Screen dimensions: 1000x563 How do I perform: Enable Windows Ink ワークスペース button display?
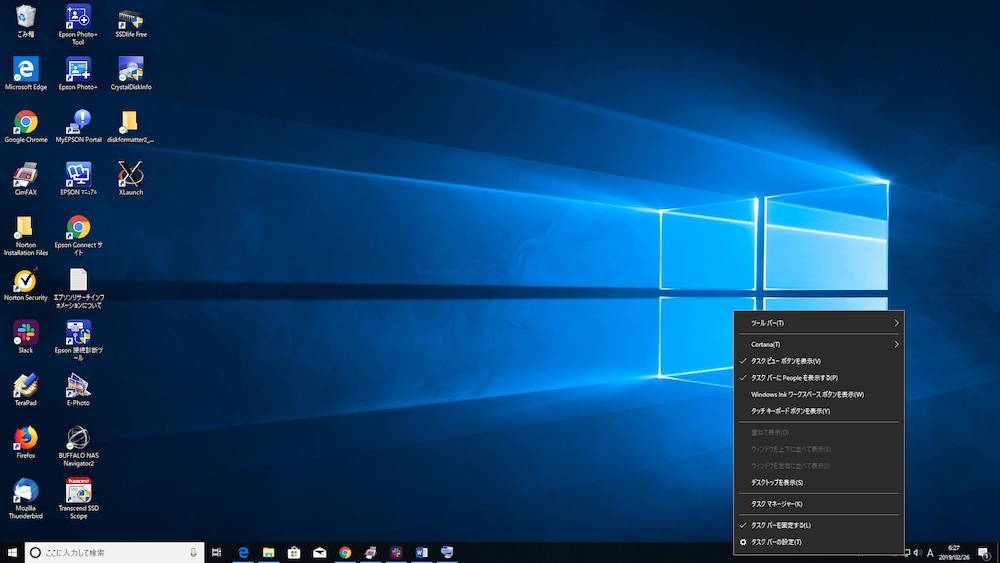click(x=819, y=394)
